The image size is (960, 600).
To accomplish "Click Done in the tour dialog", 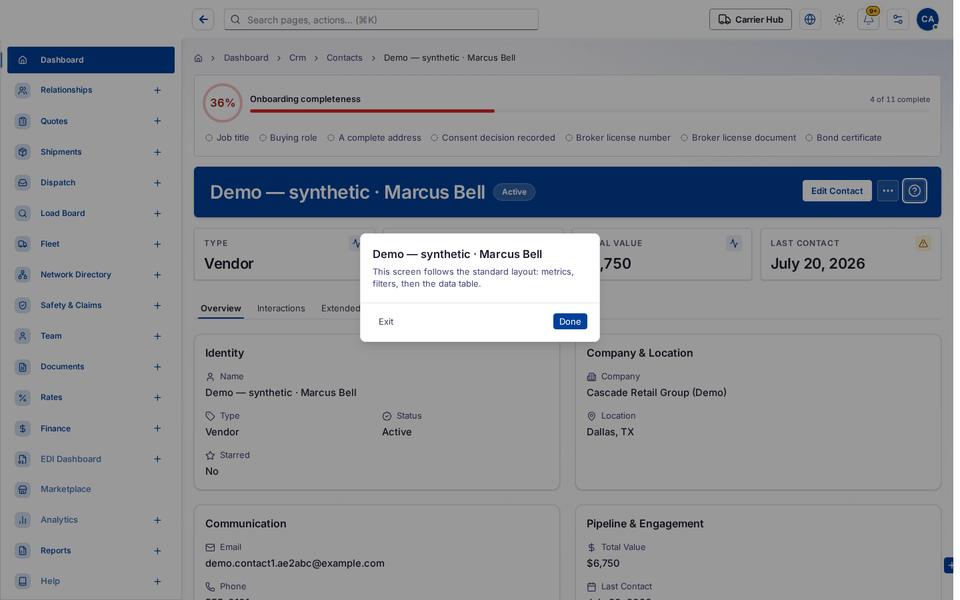I will [x=570, y=321].
